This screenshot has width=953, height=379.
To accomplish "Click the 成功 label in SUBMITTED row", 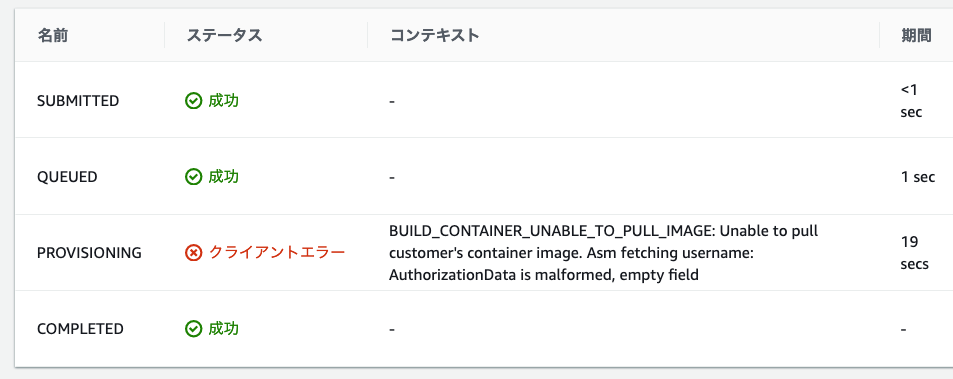I will 224,101.
